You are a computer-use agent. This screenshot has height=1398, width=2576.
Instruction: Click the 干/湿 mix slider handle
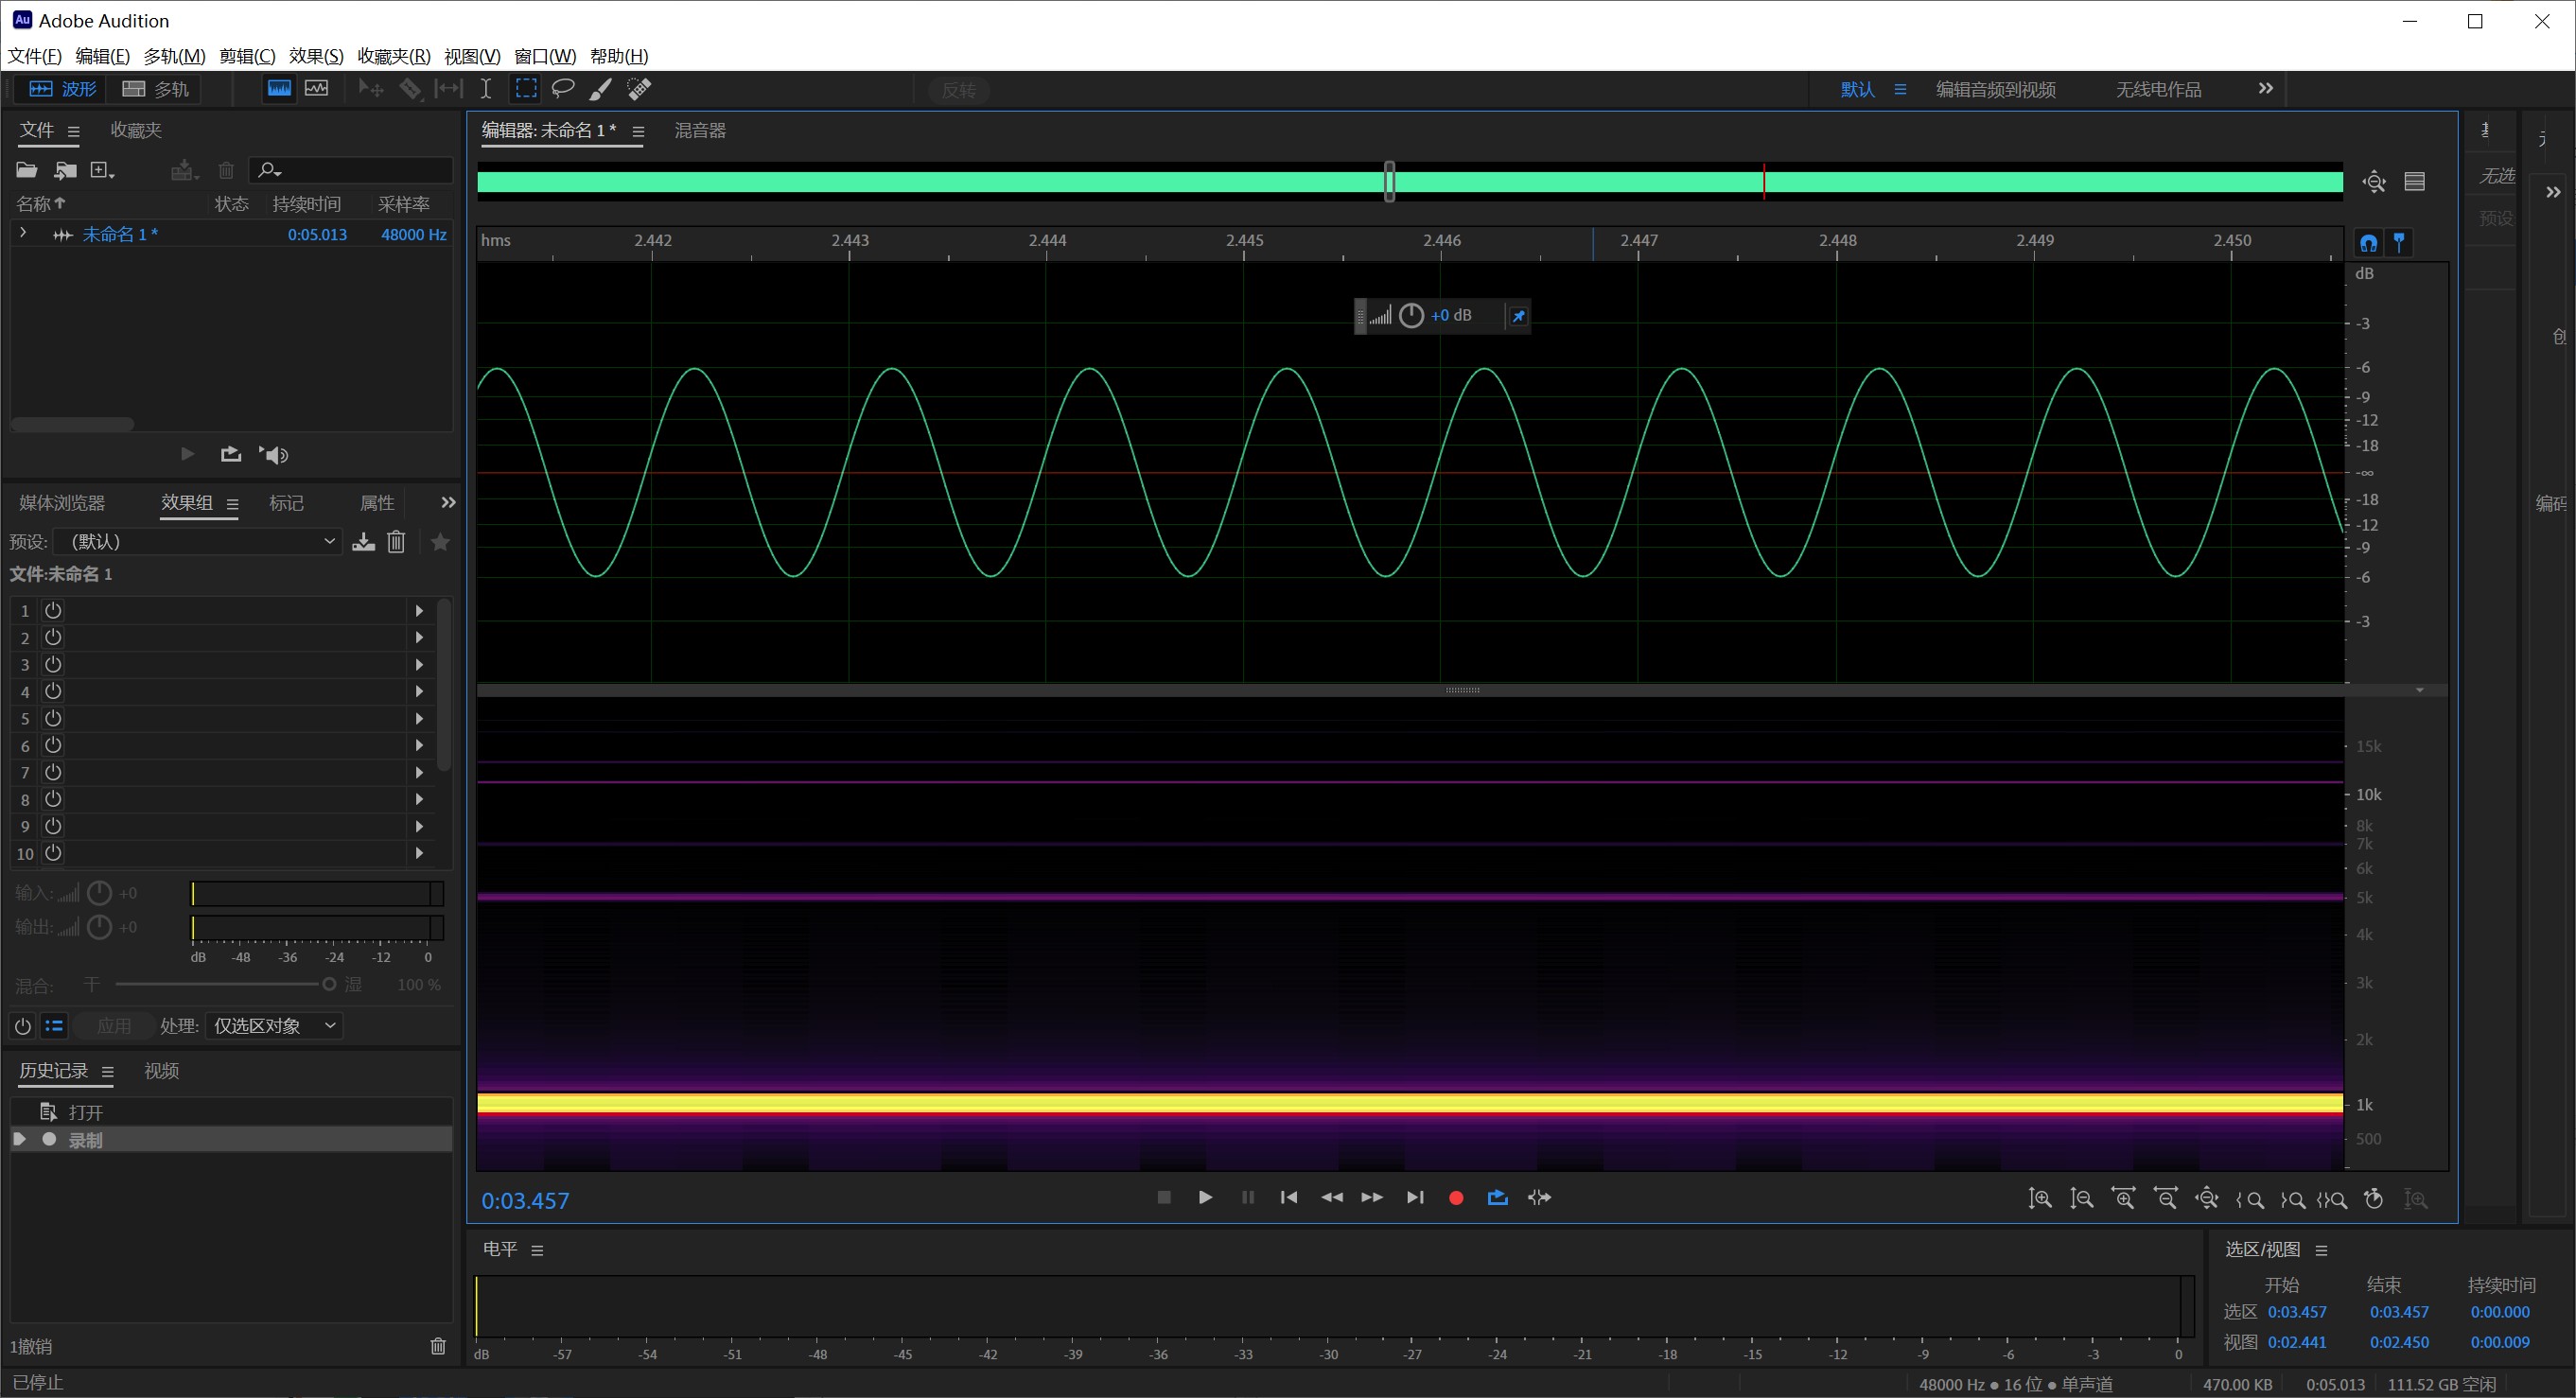(x=328, y=984)
